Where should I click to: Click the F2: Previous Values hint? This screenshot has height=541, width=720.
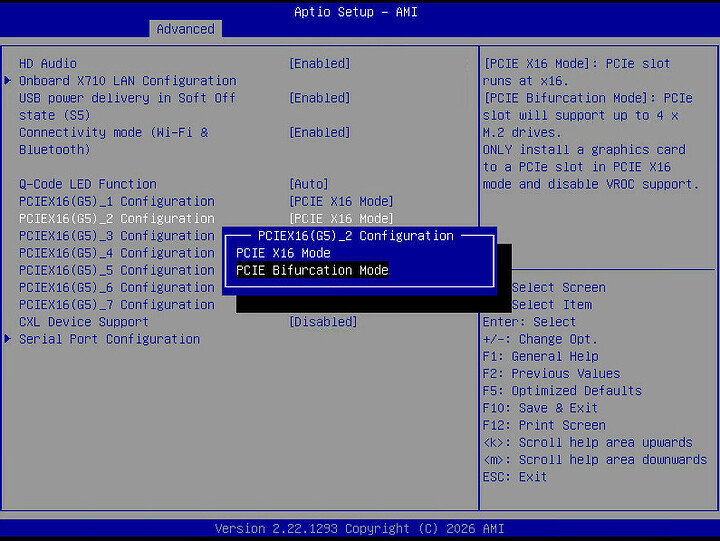pyautogui.click(x=551, y=373)
